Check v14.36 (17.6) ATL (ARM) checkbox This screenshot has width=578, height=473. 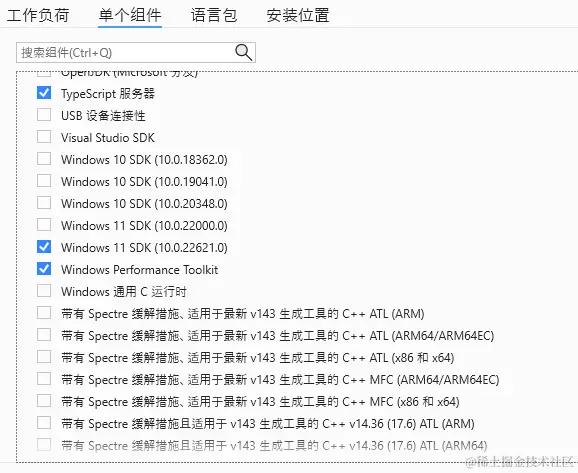point(44,423)
